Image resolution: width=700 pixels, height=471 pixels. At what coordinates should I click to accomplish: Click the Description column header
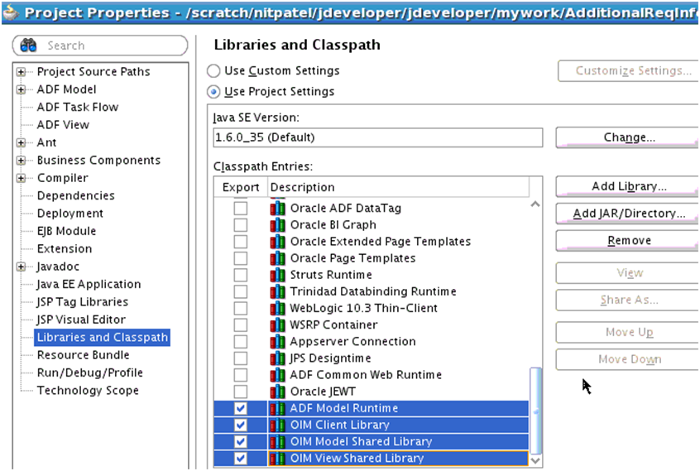tap(398, 187)
